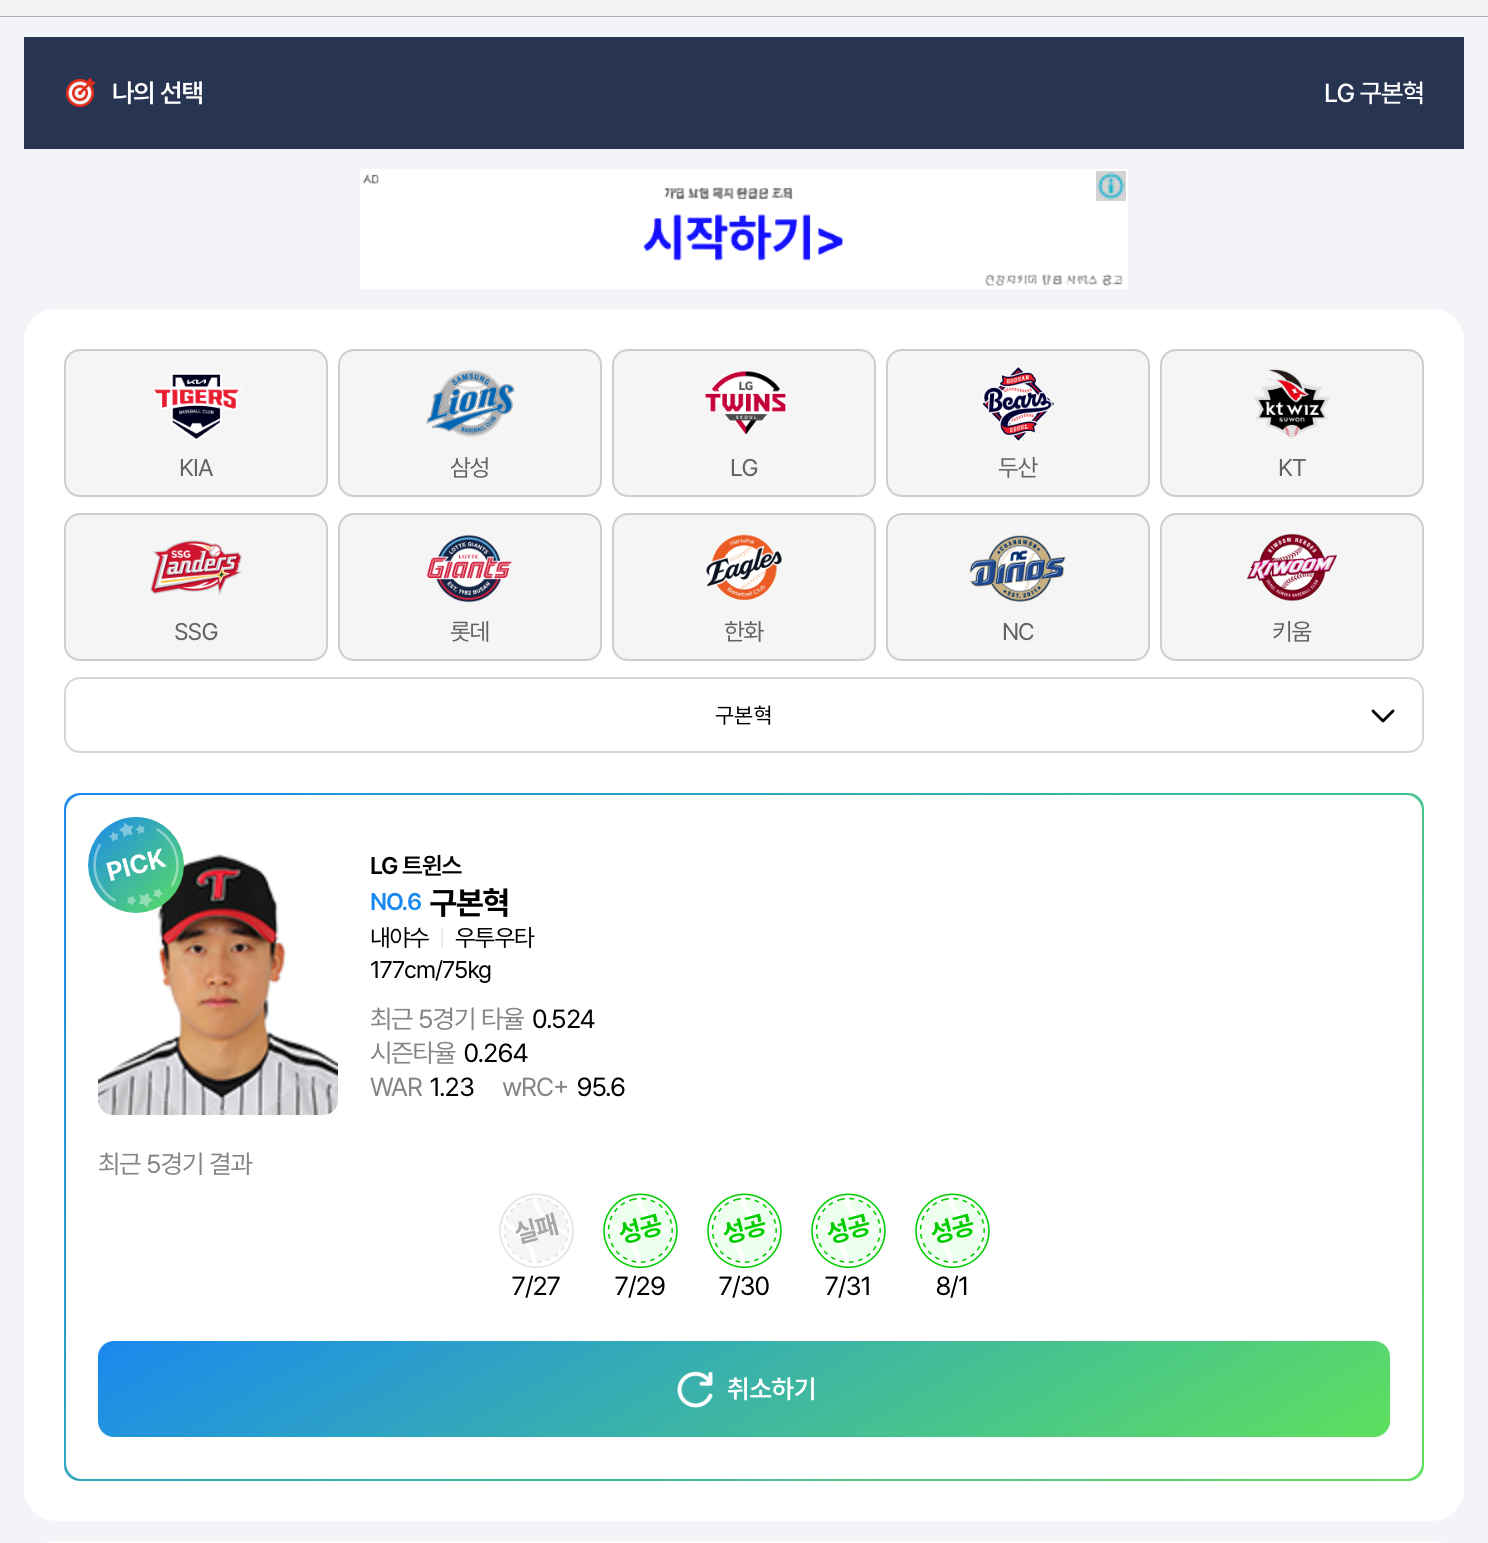Click the ad info icon
Viewport: 1488px width, 1543px height.
(1111, 186)
